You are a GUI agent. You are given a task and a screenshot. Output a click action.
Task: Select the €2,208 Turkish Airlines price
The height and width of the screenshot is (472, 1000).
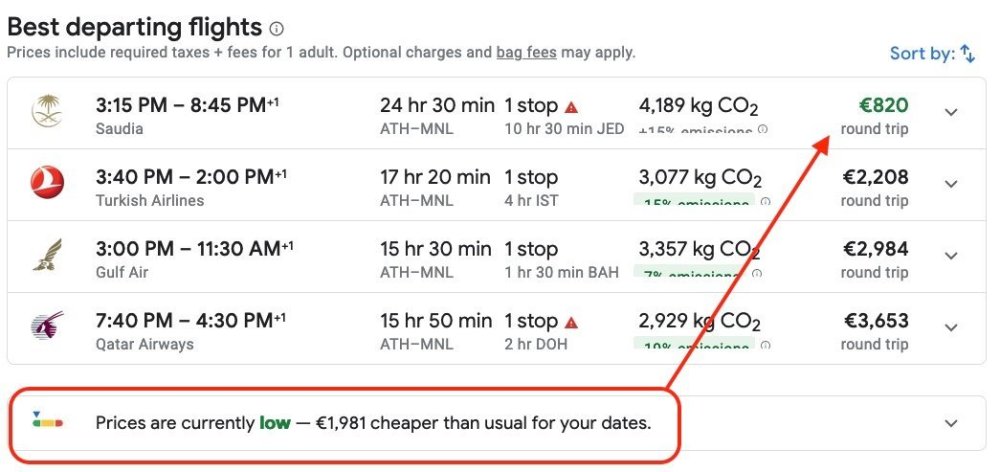pos(875,178)
